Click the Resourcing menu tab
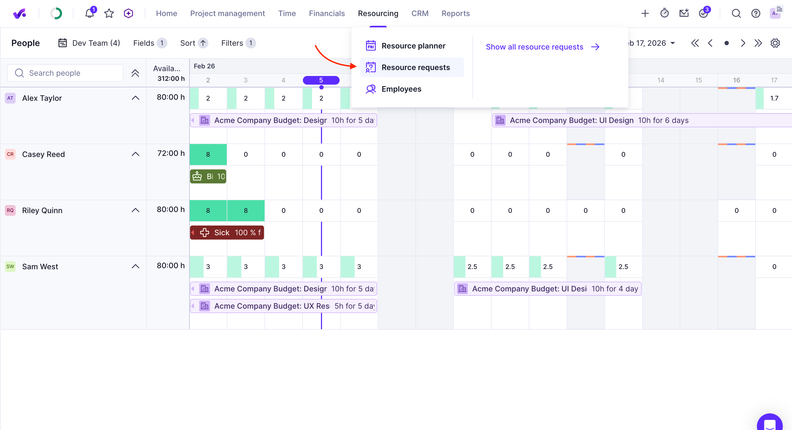This screenshot has height=430, width=792. [x=378, y=14]
